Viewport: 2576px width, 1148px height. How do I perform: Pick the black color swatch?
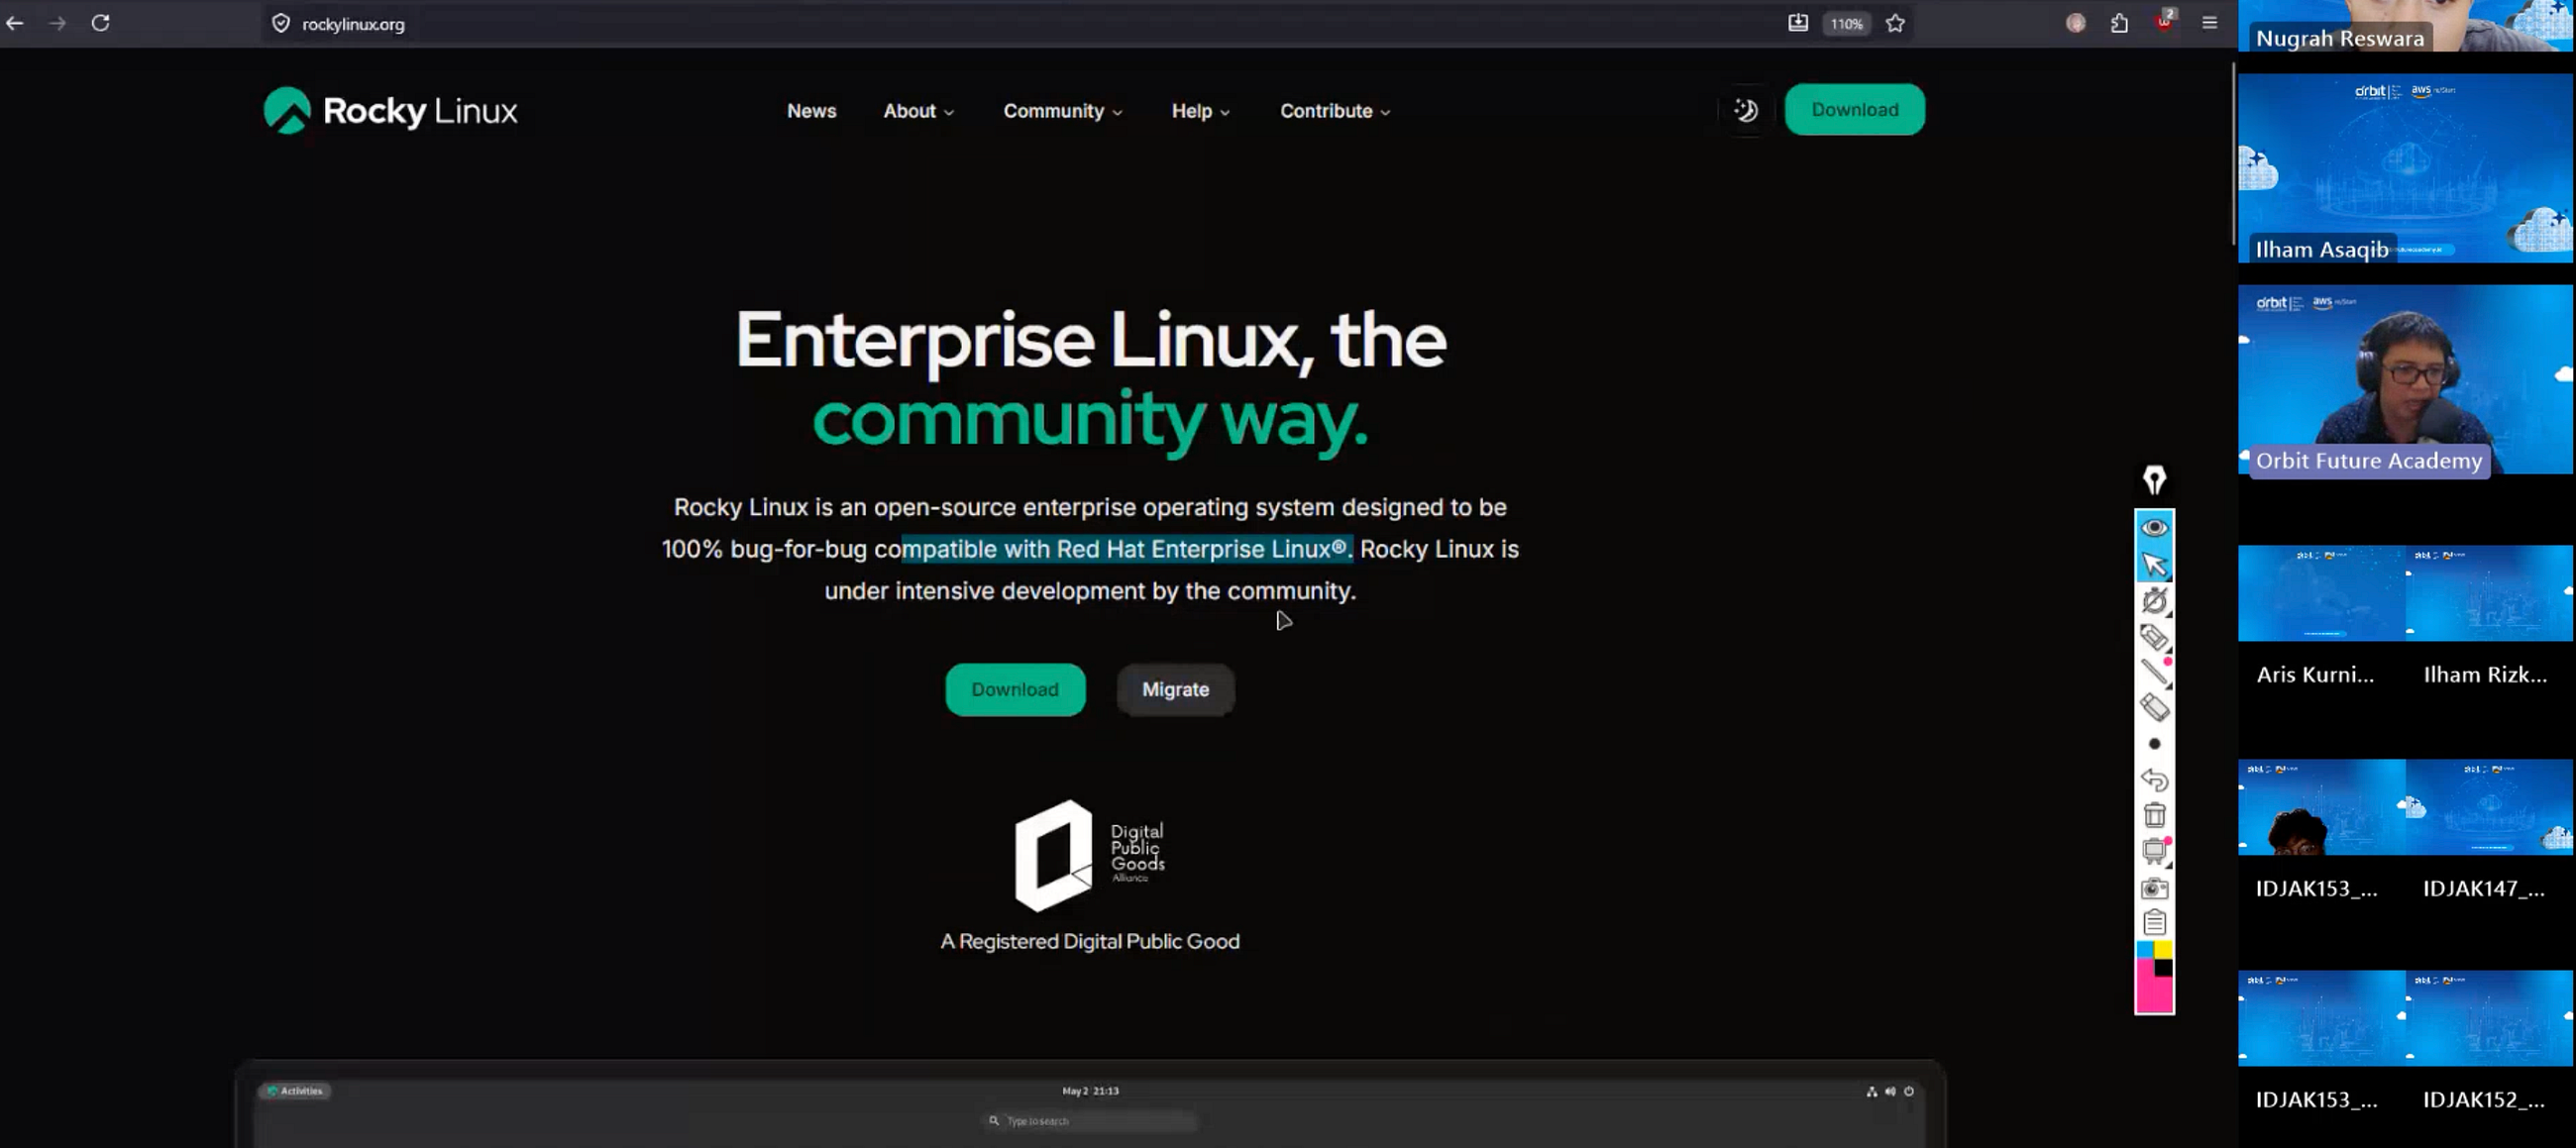[x=2163, y=968]
